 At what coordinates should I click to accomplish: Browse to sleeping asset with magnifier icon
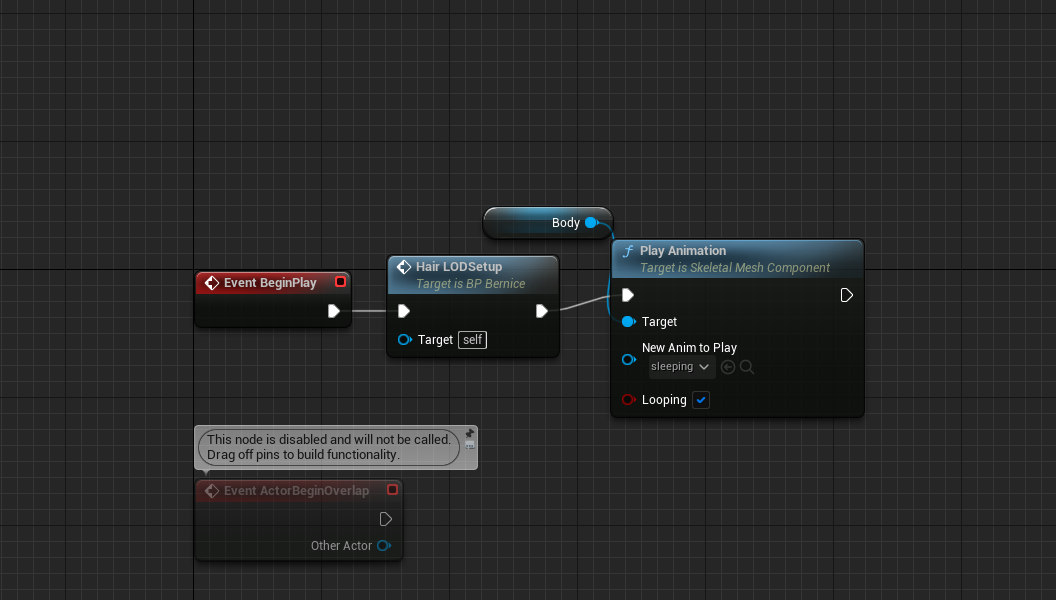pyautogui.click(x=746, y=367)
